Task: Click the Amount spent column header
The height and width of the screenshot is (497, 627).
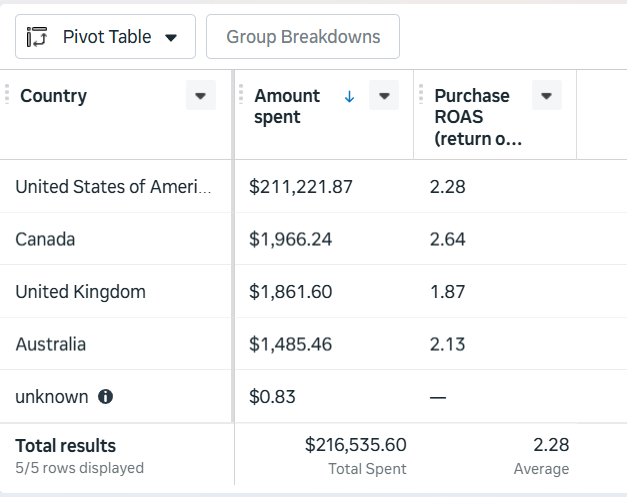Action: [287, 106]
